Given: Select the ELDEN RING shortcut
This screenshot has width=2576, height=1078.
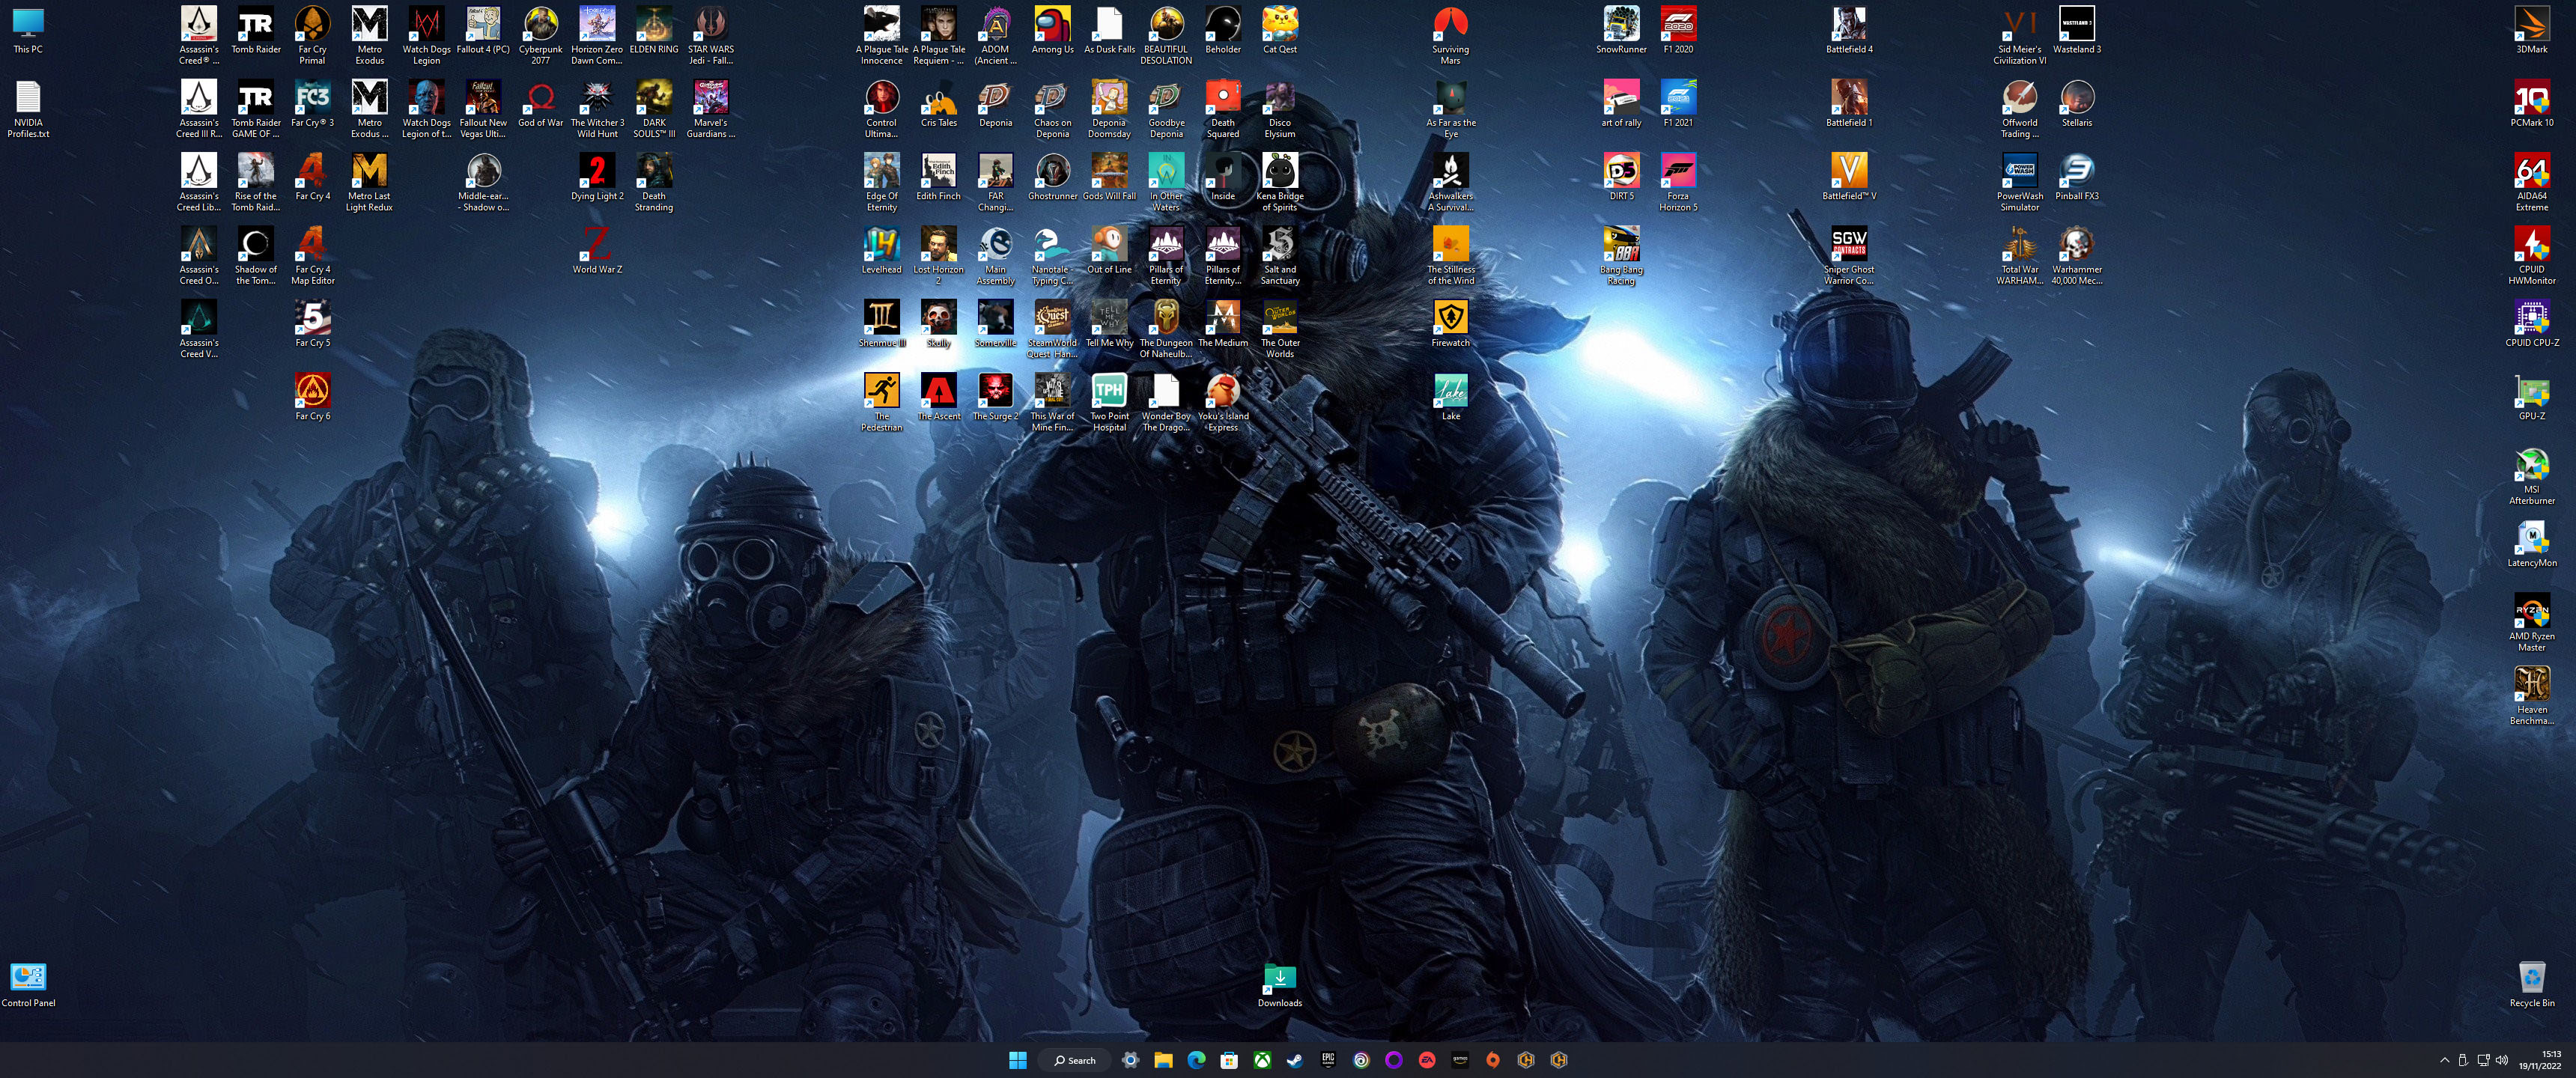Looking at the screenshot, I should click(x=654, y=31).
